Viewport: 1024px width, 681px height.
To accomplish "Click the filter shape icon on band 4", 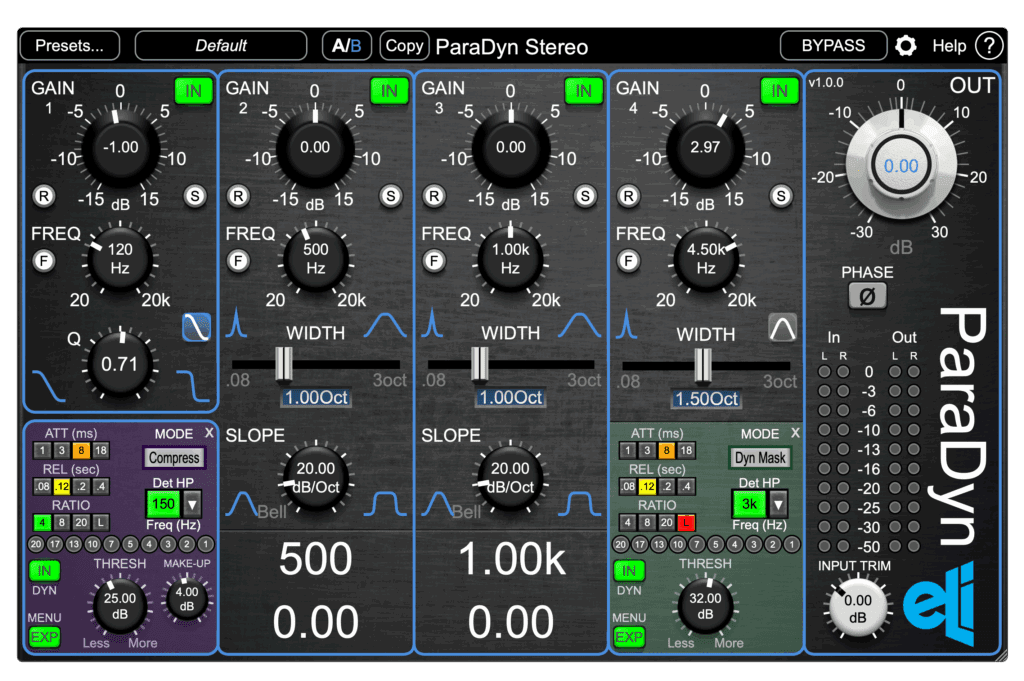I will coord(782,327).
